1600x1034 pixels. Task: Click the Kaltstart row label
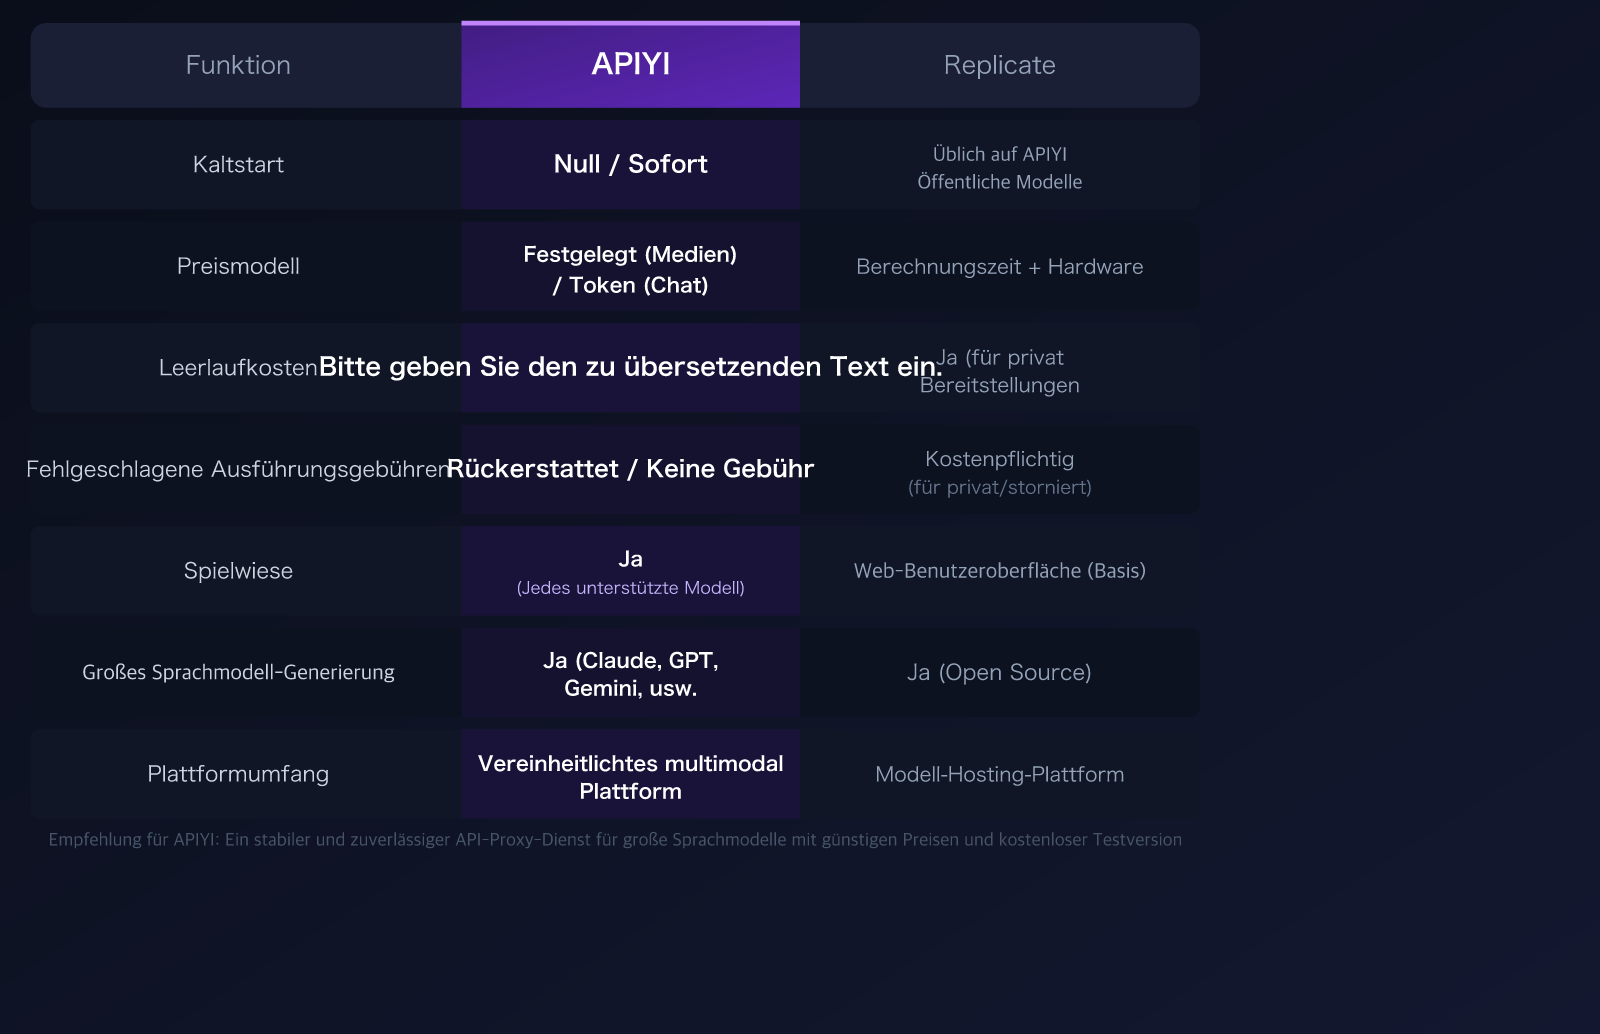238,164
